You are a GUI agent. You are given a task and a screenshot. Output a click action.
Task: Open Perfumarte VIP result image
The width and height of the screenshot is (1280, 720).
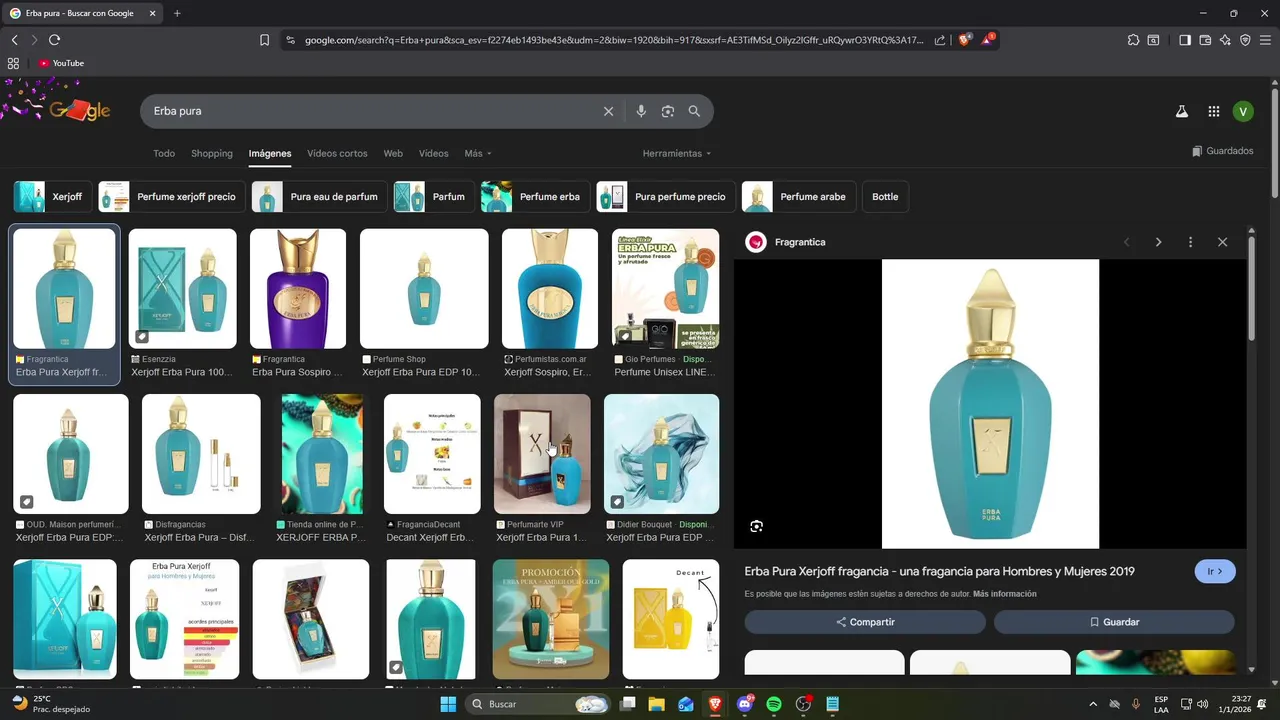[x=542, y=454]
